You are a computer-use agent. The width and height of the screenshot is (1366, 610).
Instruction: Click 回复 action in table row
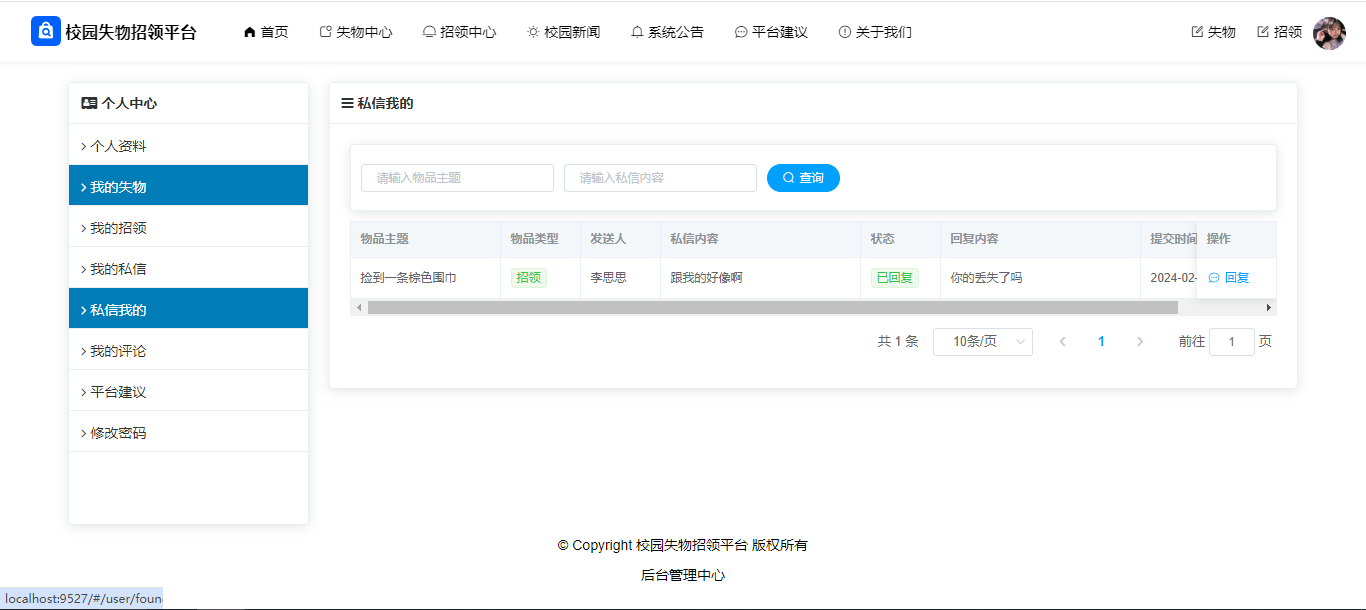[x=1229, y=278]
